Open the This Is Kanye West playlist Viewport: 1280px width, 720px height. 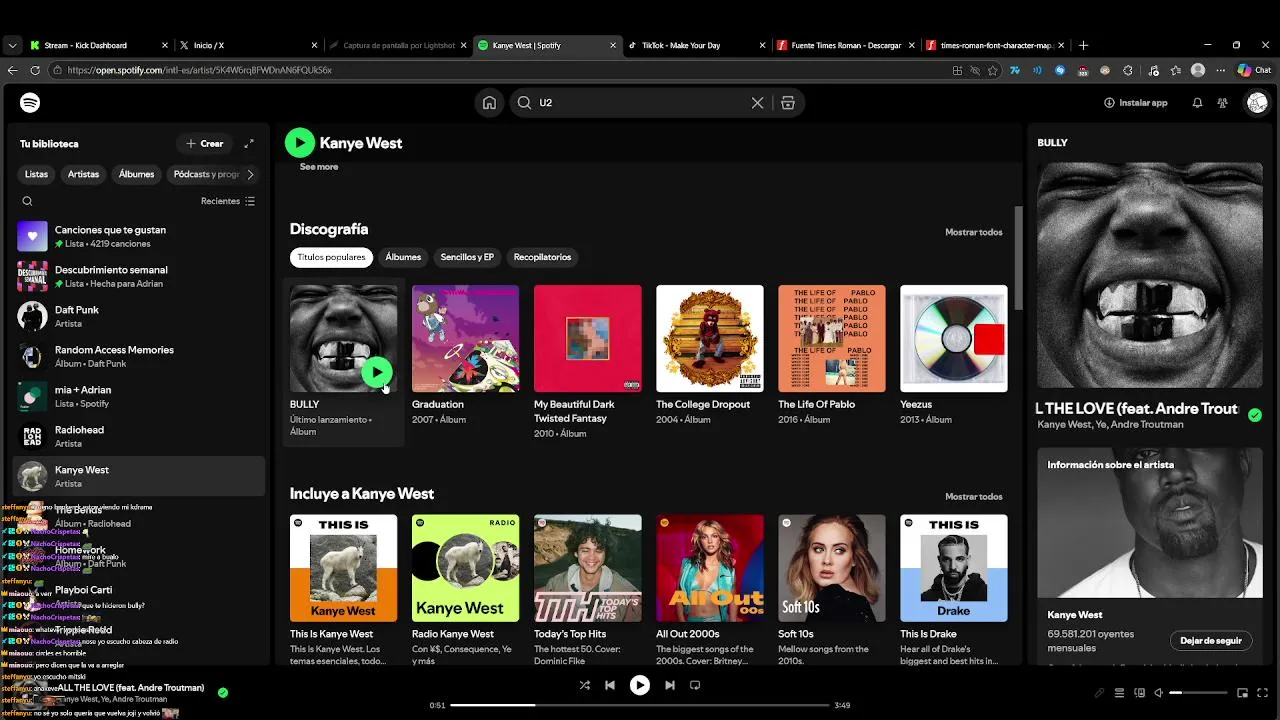click(x=343, y=568)
